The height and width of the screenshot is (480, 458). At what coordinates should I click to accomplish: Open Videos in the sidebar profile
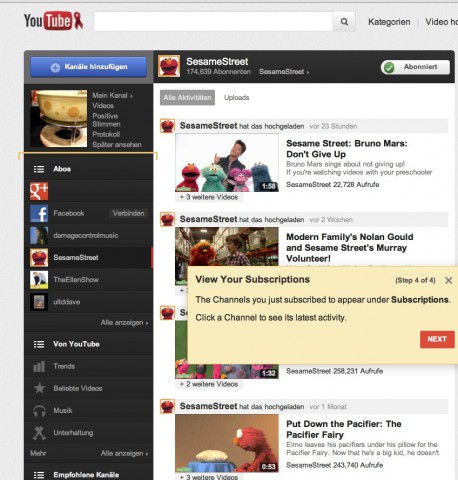tap(103, 106)
